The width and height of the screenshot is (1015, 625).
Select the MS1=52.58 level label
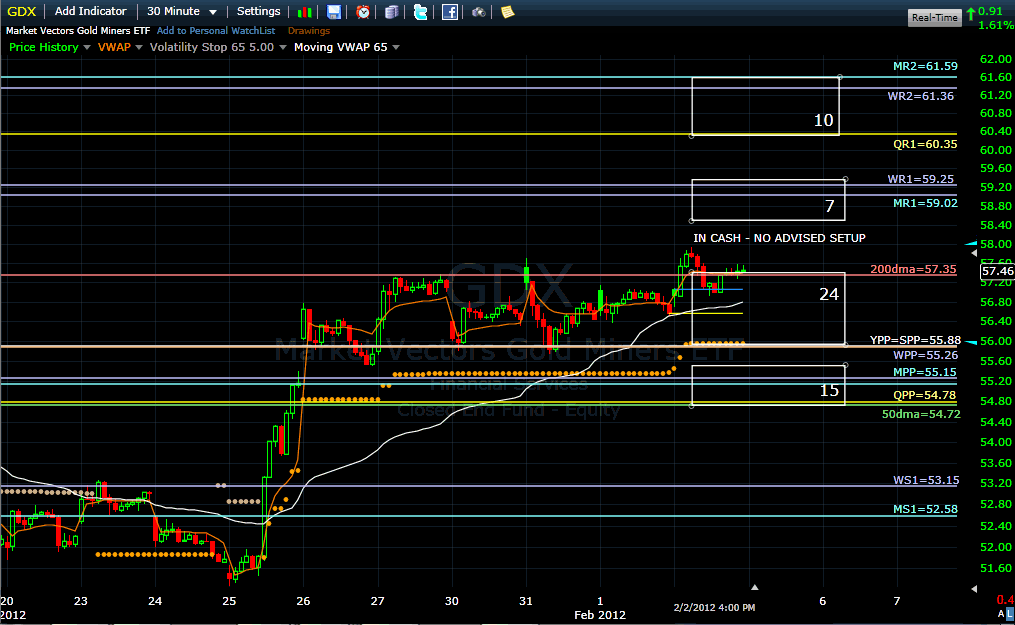click(925, 509)
